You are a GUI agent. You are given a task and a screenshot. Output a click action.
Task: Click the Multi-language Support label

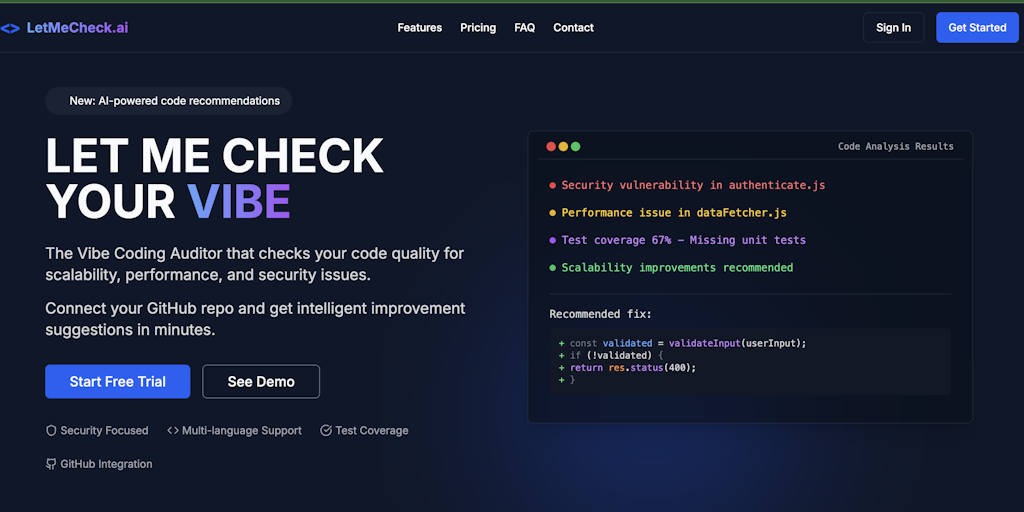(242, 430)
